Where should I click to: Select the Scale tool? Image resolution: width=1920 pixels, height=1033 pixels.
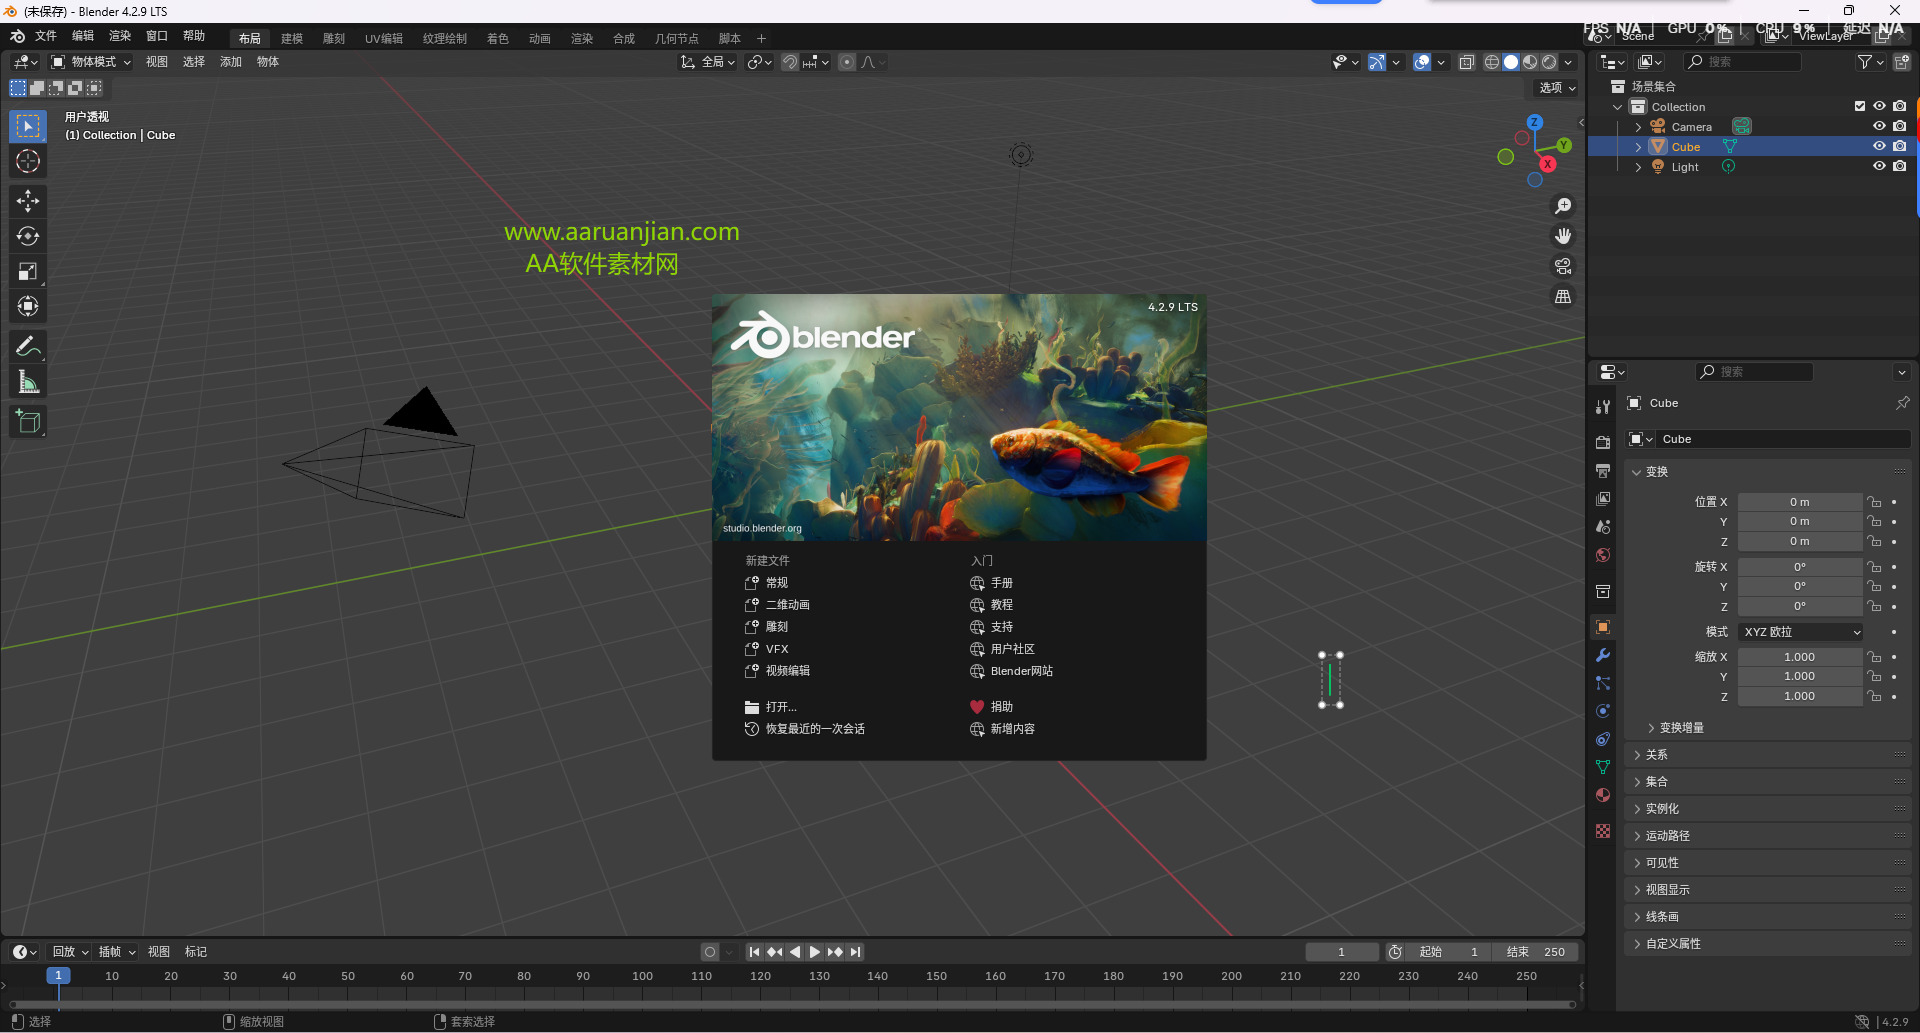tap(27, 271)
